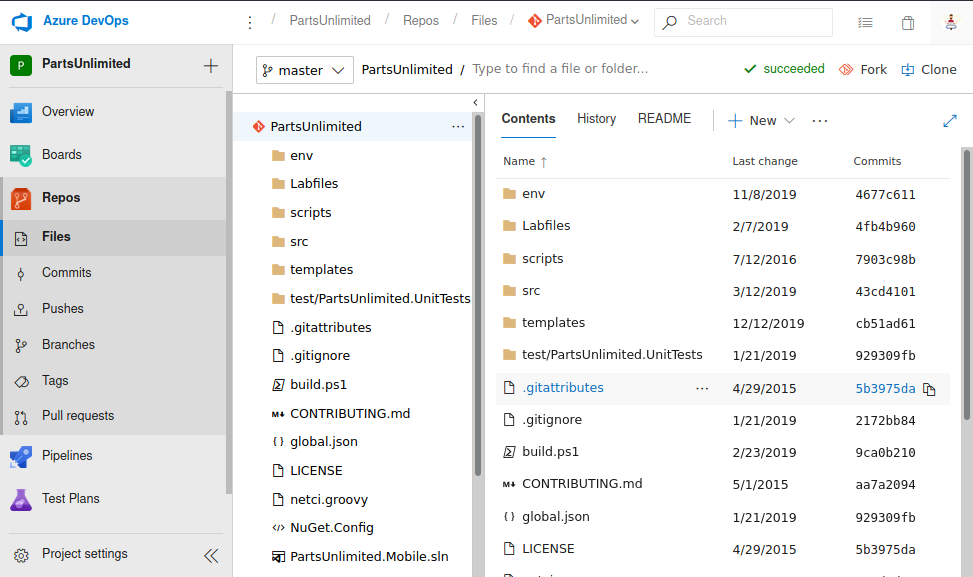Add new item with the plus next to PartsUnlimited
The width and height of the screenshot is (973, 577).
(211, 65)
